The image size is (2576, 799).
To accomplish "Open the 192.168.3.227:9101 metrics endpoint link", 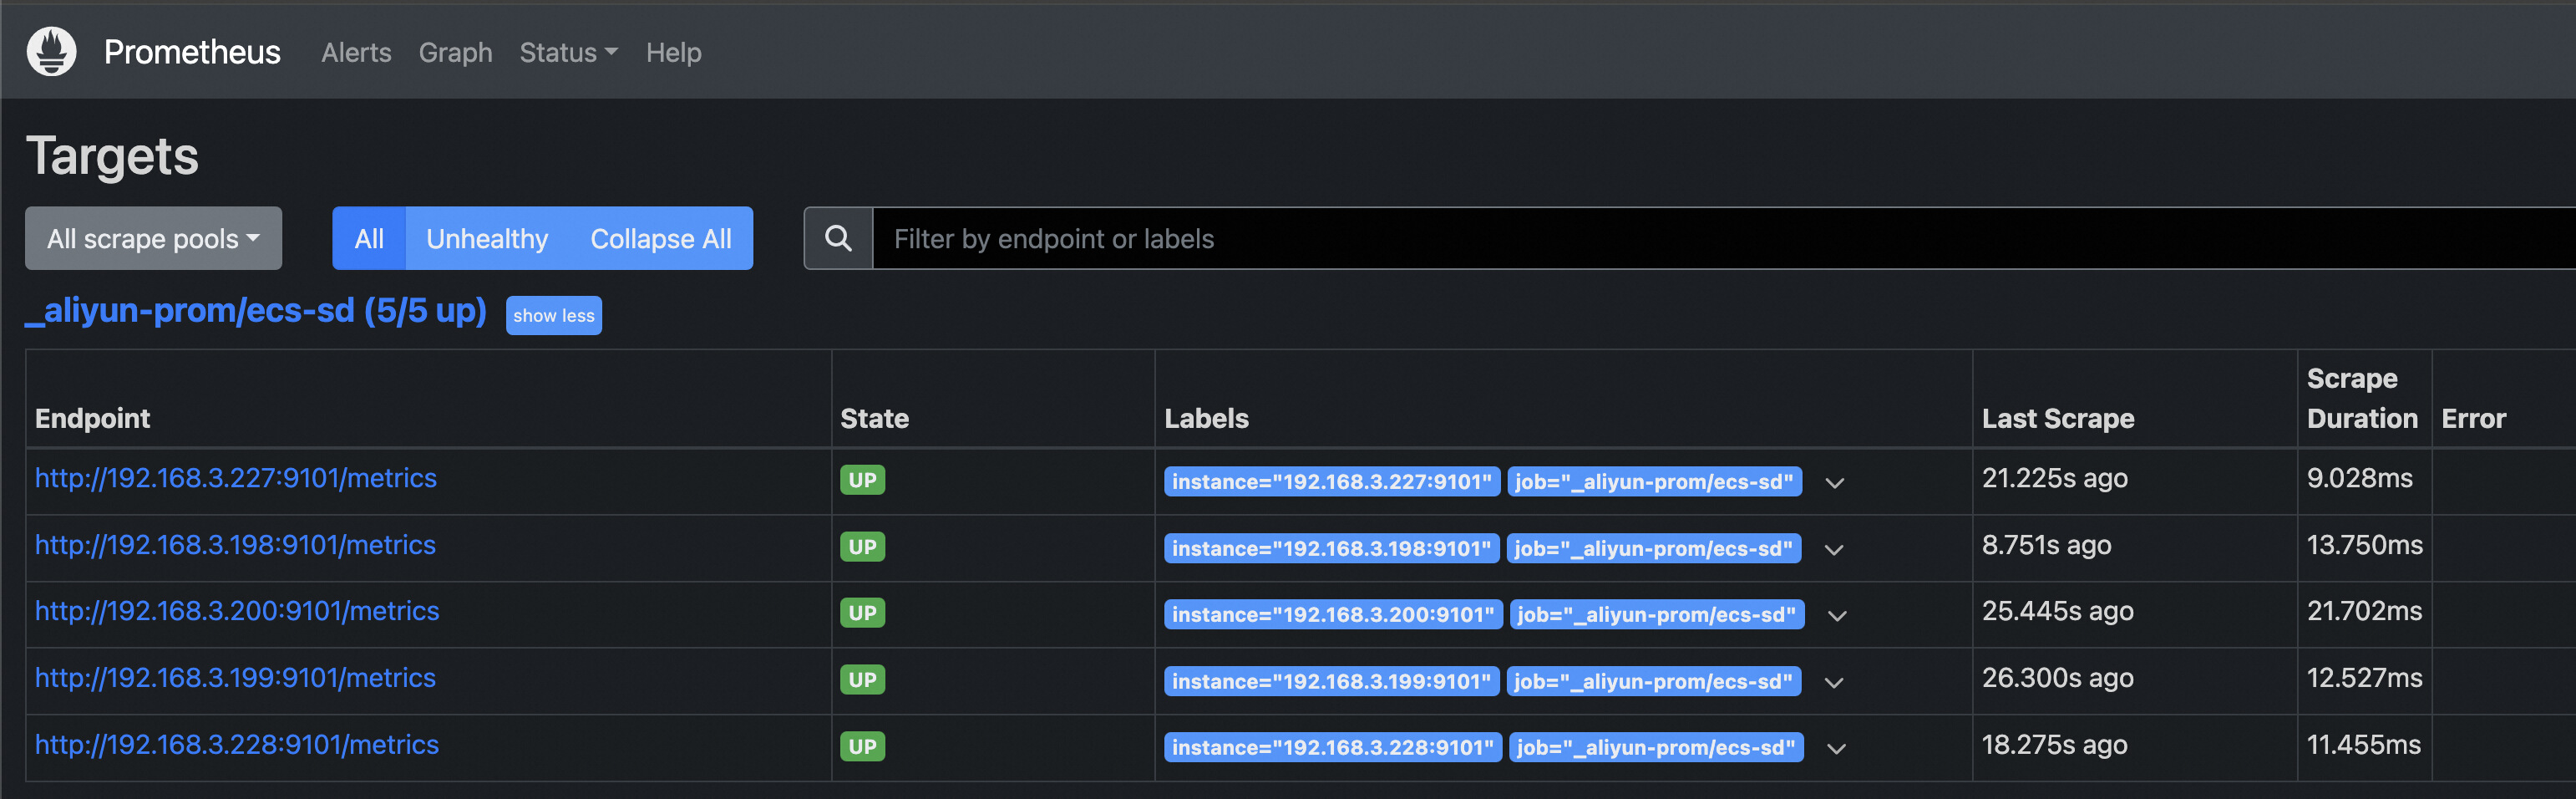I will [x=236, y=478].
